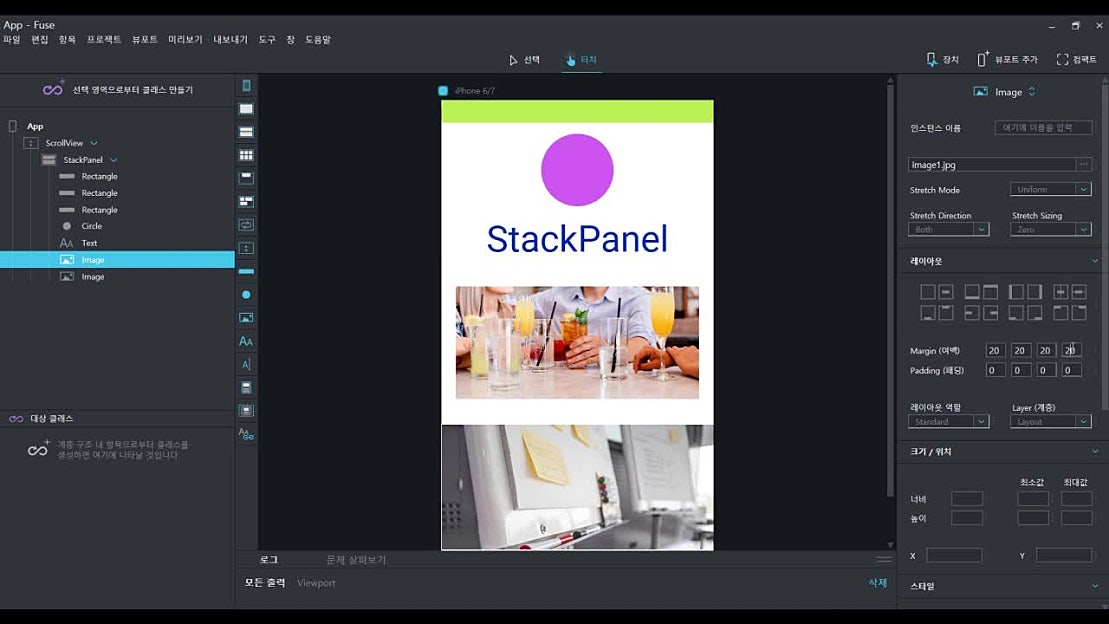Click the 뷰포트 추가 icon
Image resolution: width=1109 pixels, height=624 pixels.
(x=1009, y=59)
